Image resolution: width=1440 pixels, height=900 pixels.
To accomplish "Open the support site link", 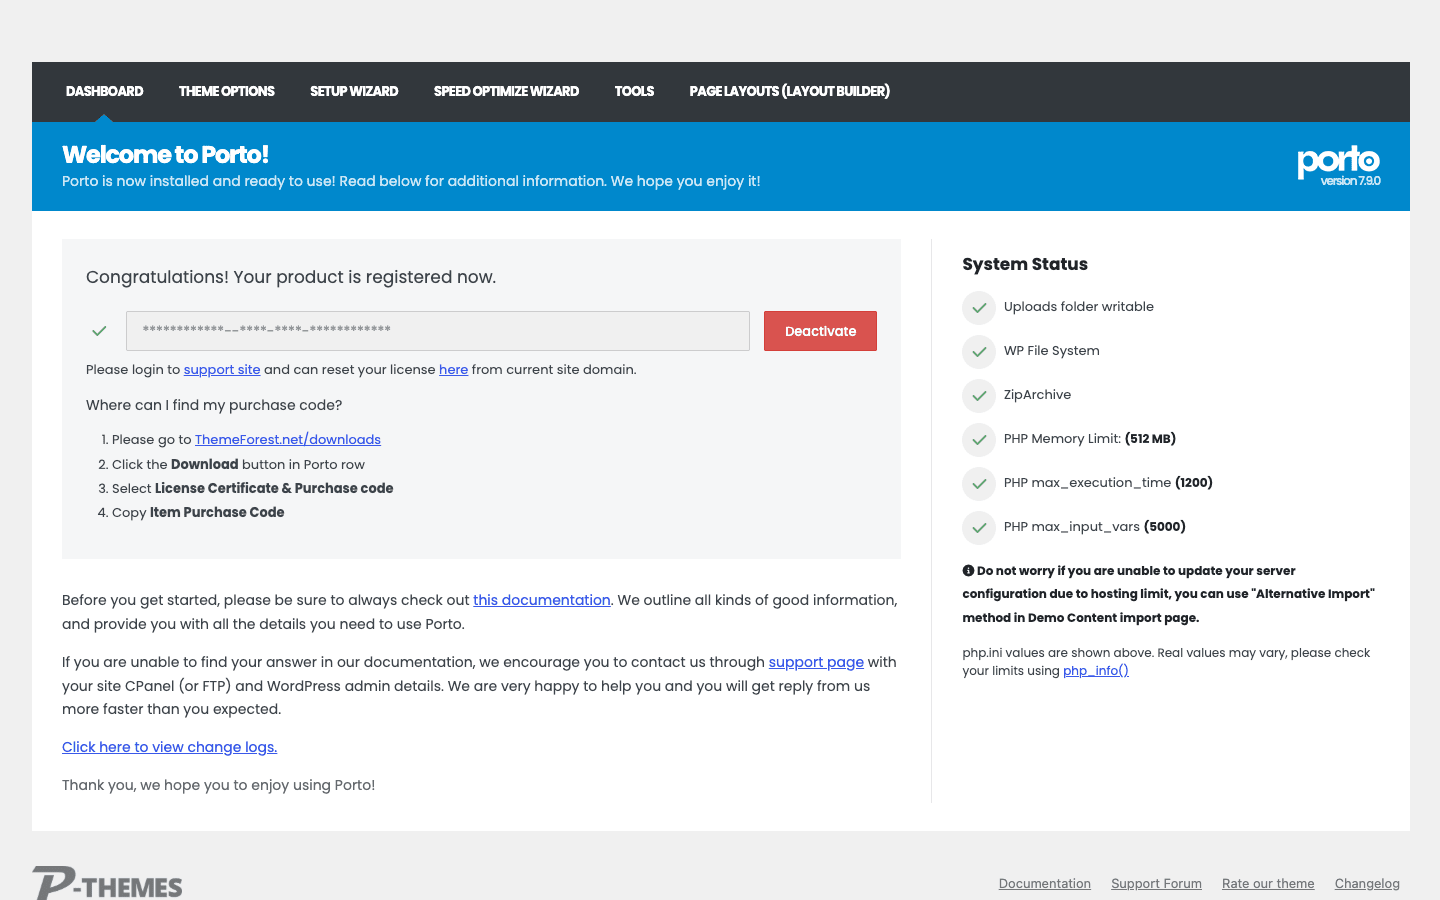I will (x=222, y=369).
